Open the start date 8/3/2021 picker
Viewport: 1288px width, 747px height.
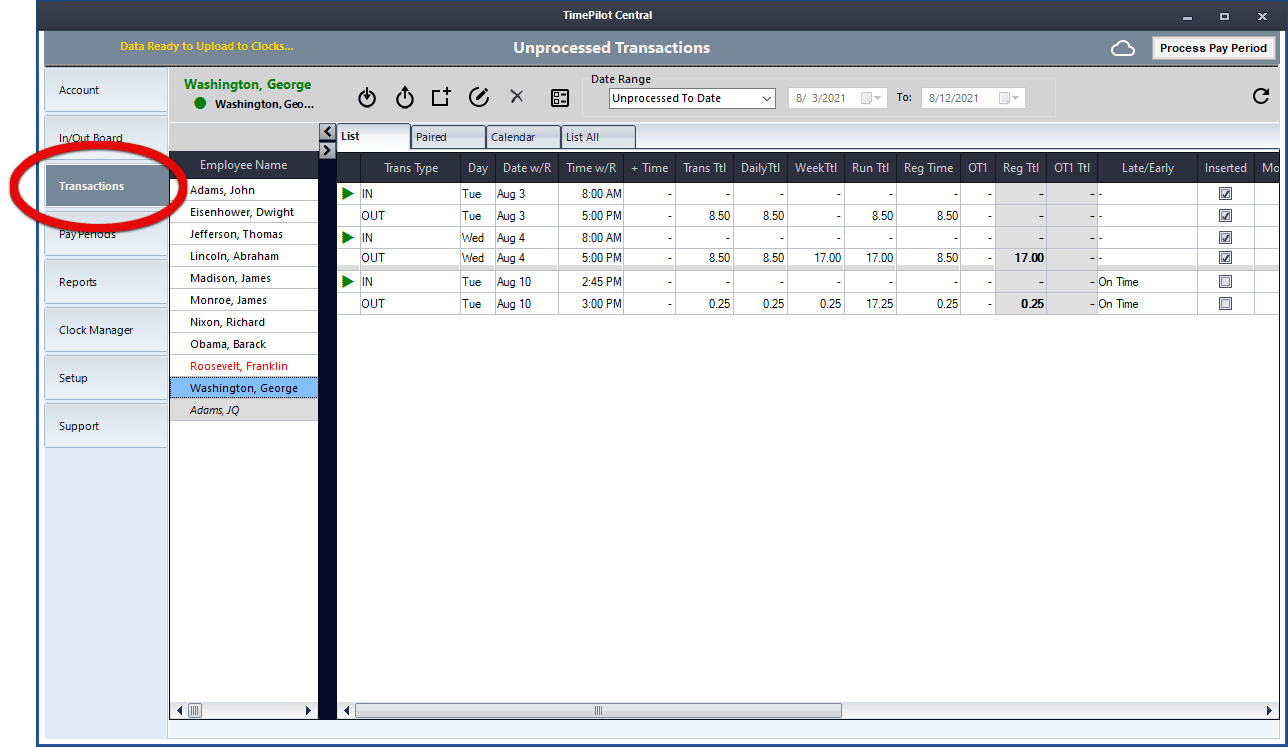point(873,97)
